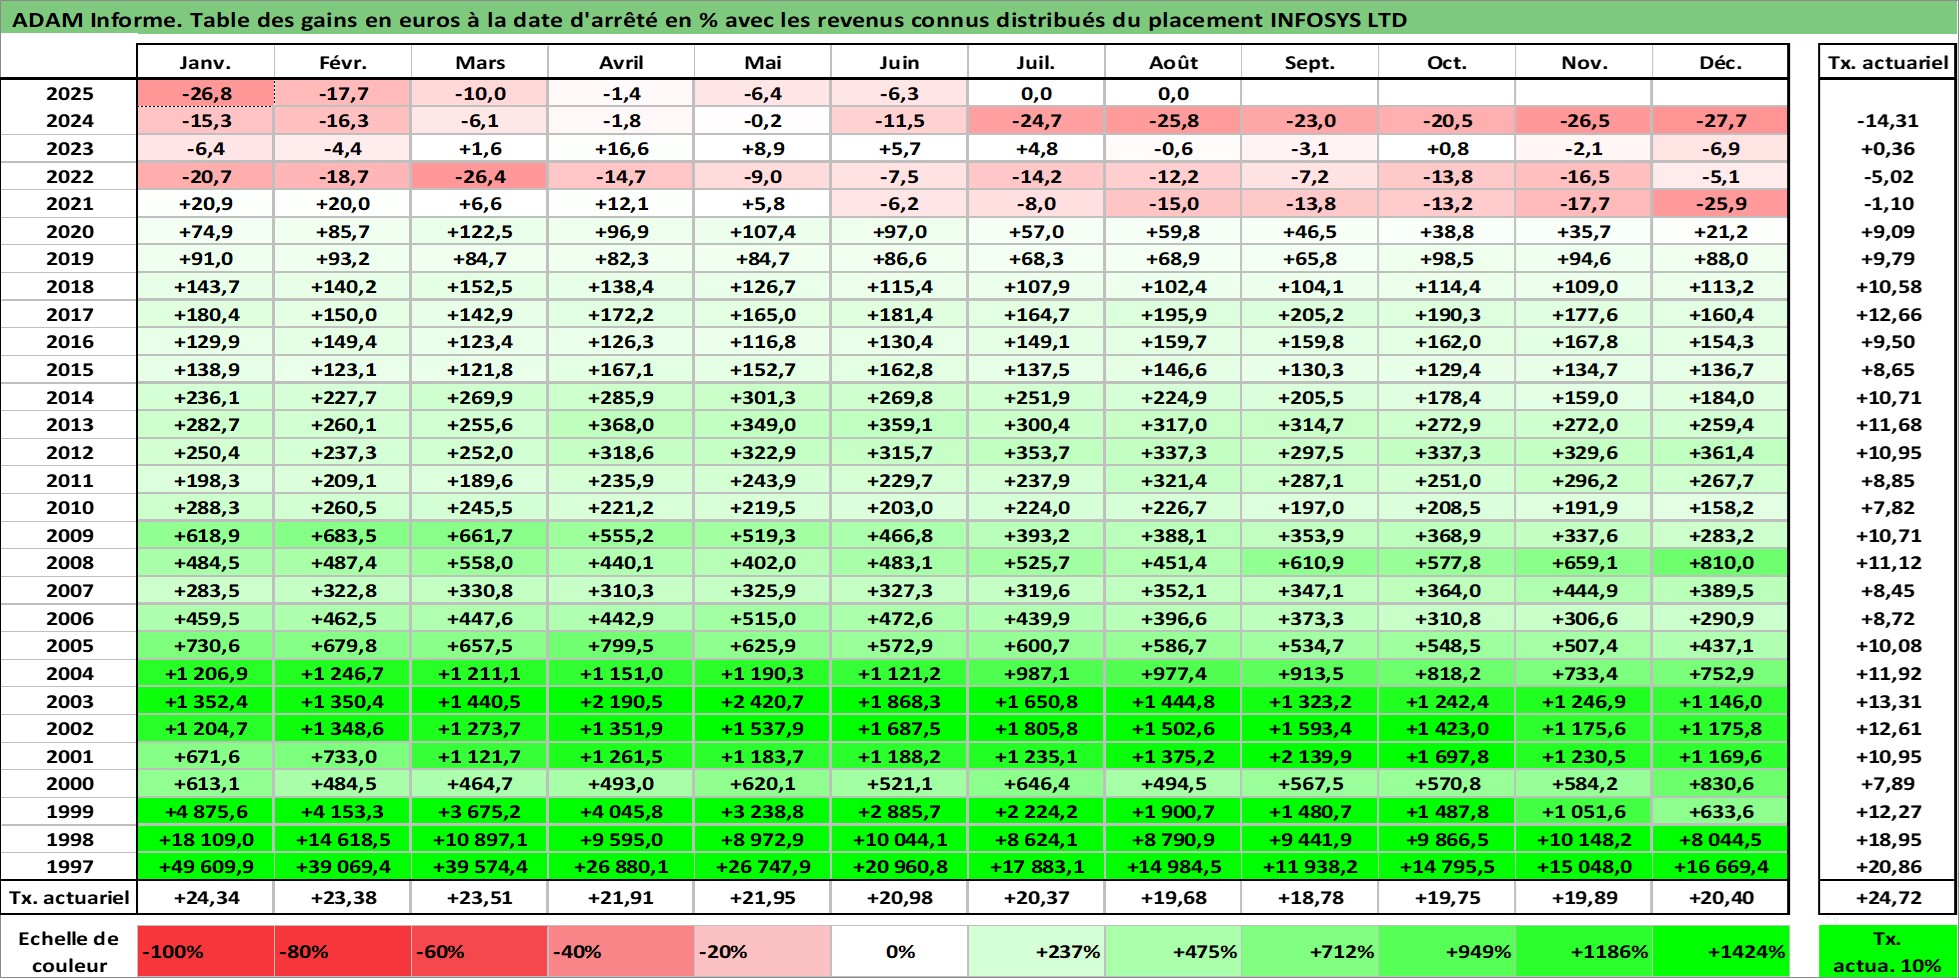Select the 2015 row label
The height and width of the screenshot is (978, 1959).
69,369
